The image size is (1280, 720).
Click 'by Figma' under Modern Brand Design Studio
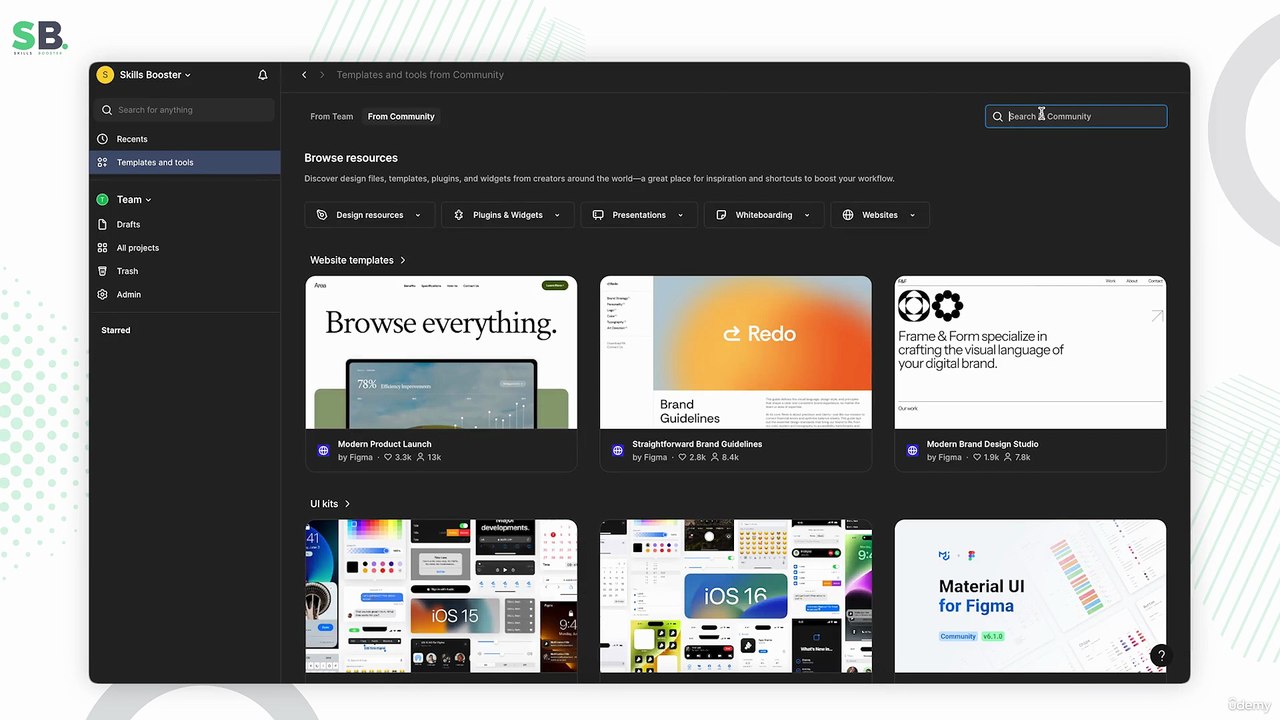click(944, 458)
